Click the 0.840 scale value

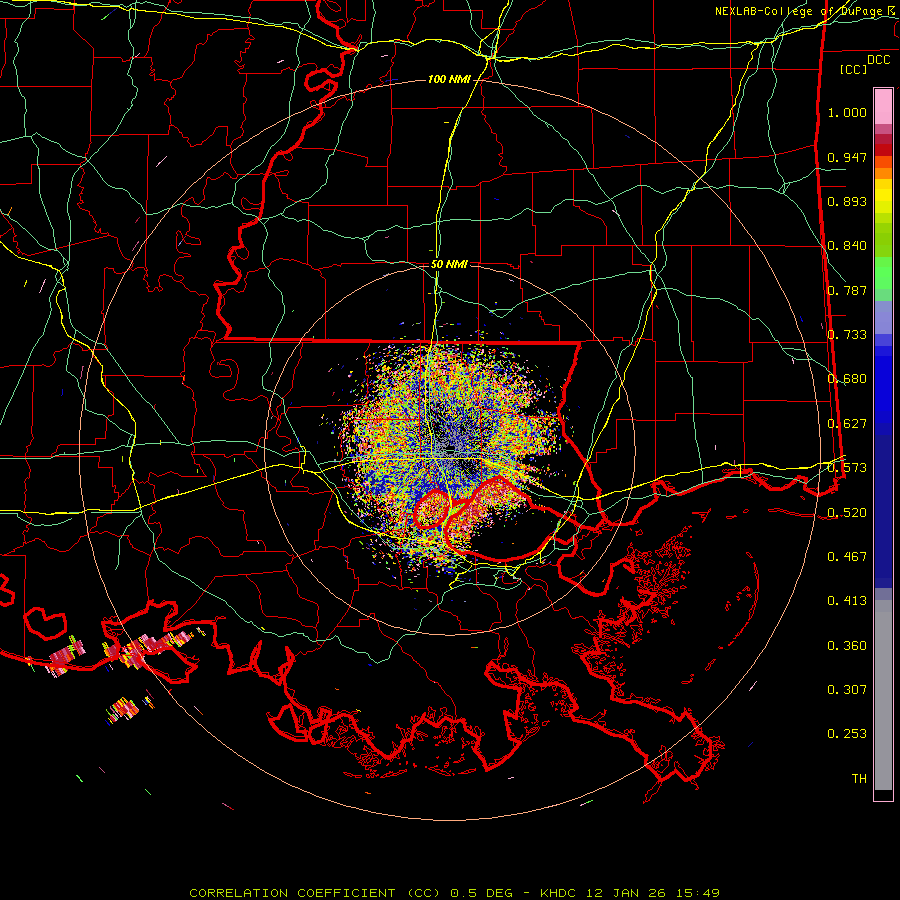[847, 246]
